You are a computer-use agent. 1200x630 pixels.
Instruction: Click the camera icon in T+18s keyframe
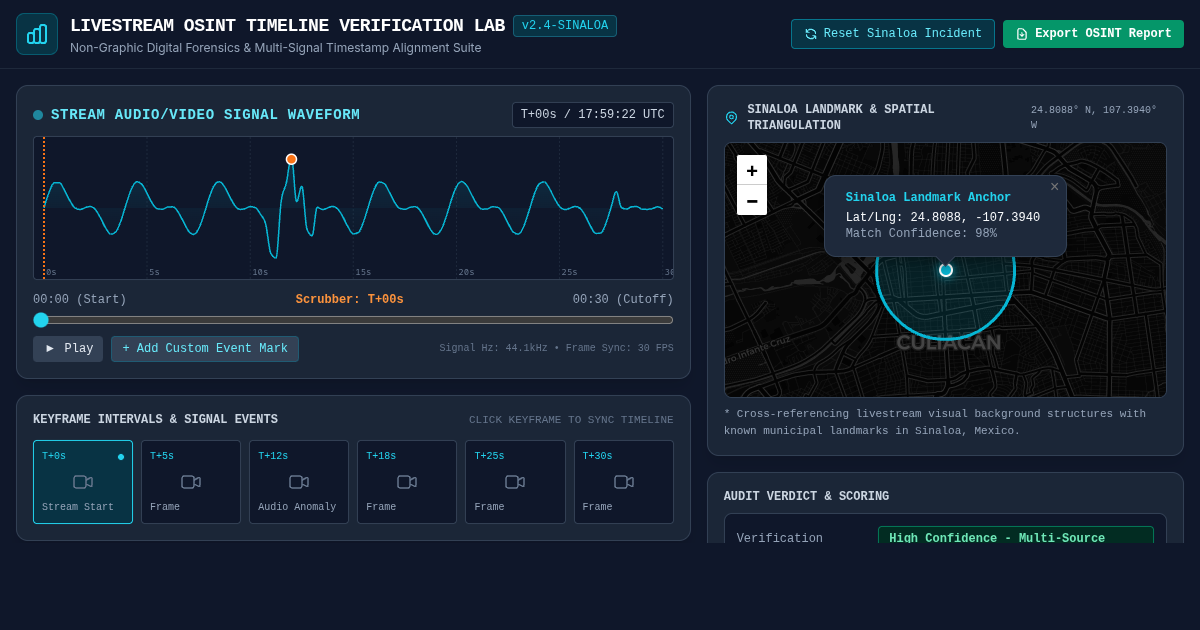tap(407, 482)
